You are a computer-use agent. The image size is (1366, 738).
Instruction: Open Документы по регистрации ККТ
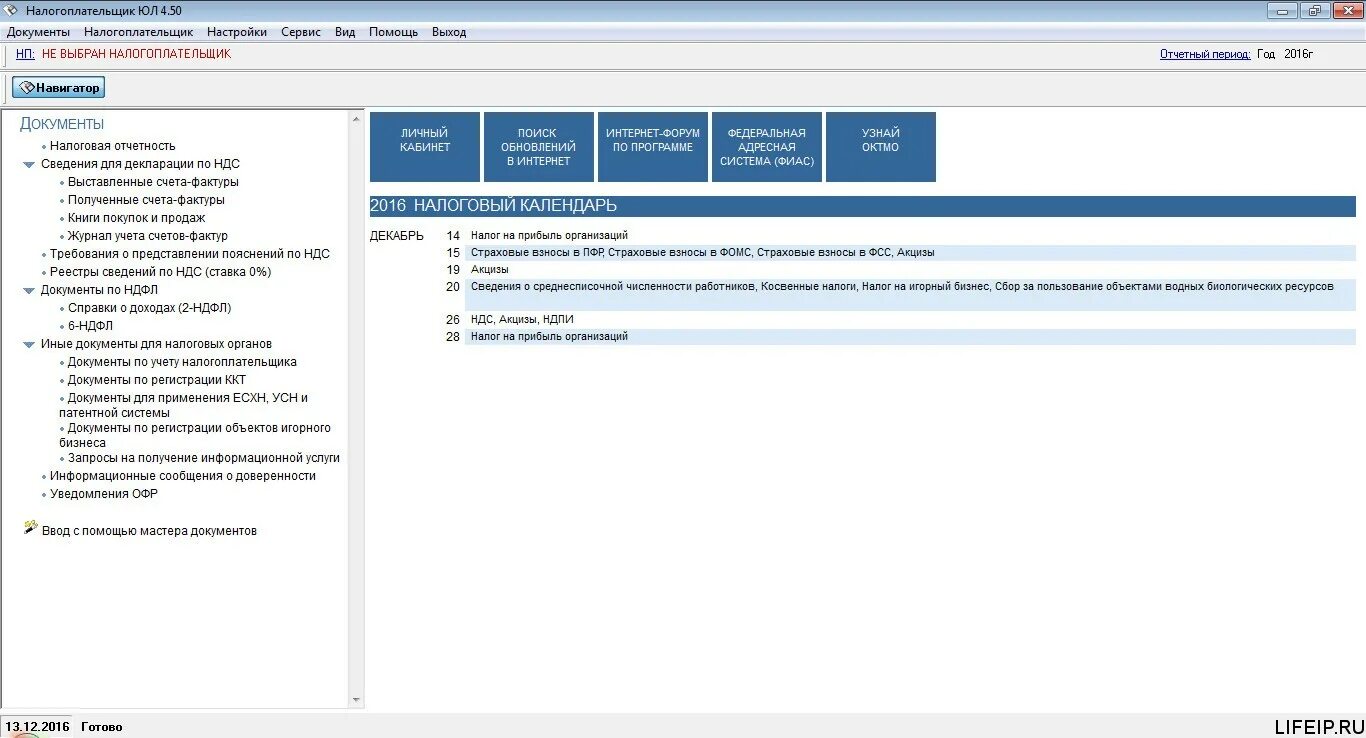tap(156, 380)
